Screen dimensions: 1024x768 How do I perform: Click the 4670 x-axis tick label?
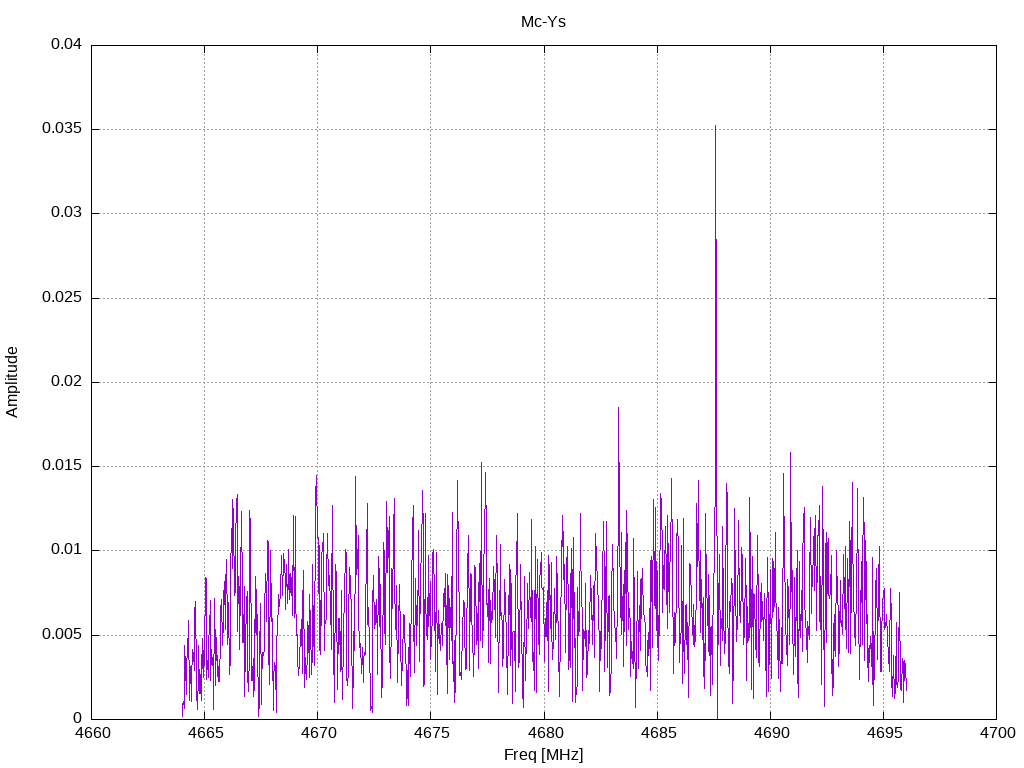(319, 733)
